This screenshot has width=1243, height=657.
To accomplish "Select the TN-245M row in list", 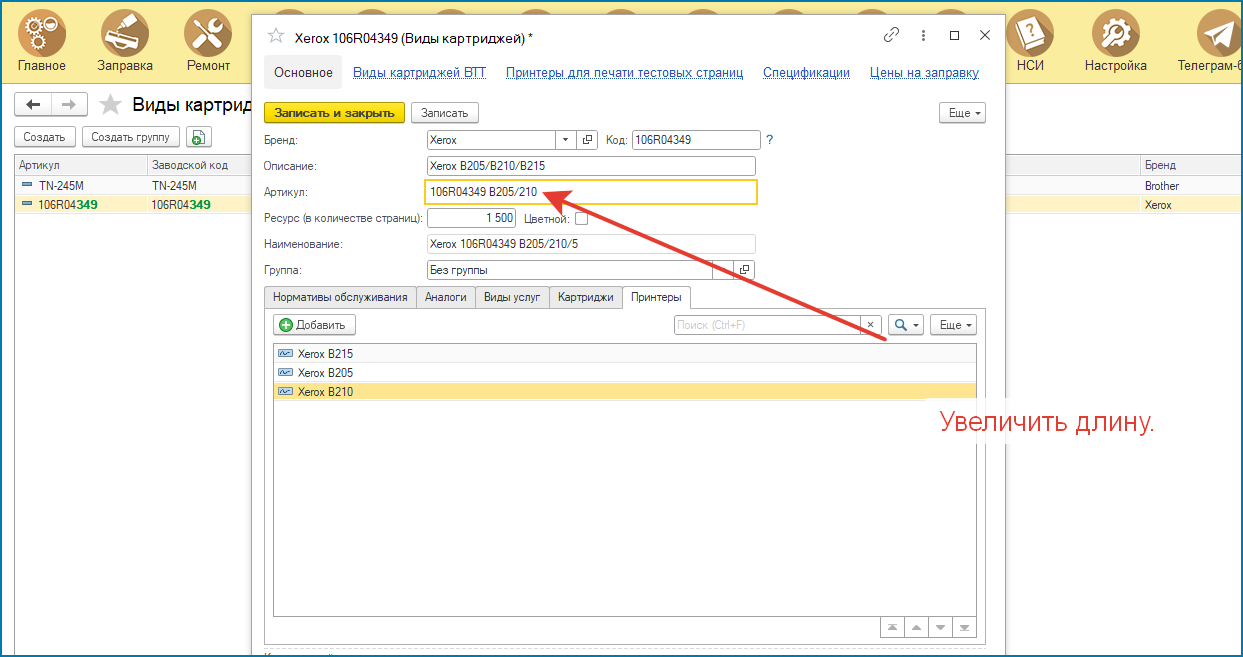I will pyautogui.click(x=133, y=186).
